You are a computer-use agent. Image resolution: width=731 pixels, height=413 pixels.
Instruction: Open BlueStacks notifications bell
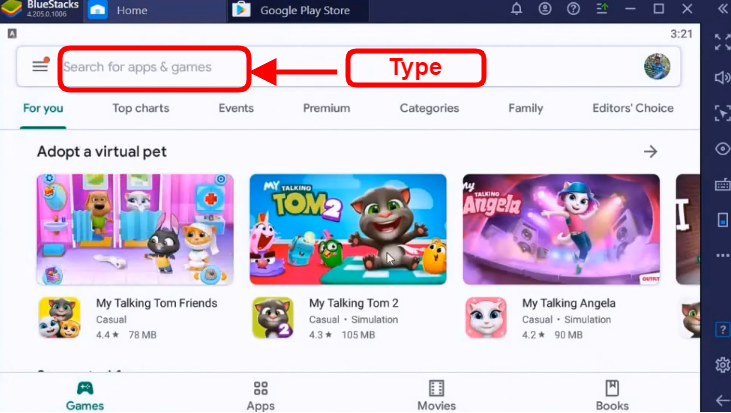[x=517, y=9]
